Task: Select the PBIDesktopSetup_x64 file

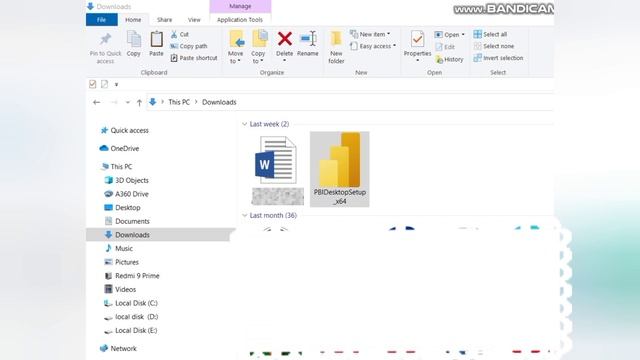Action: point(340,169)
